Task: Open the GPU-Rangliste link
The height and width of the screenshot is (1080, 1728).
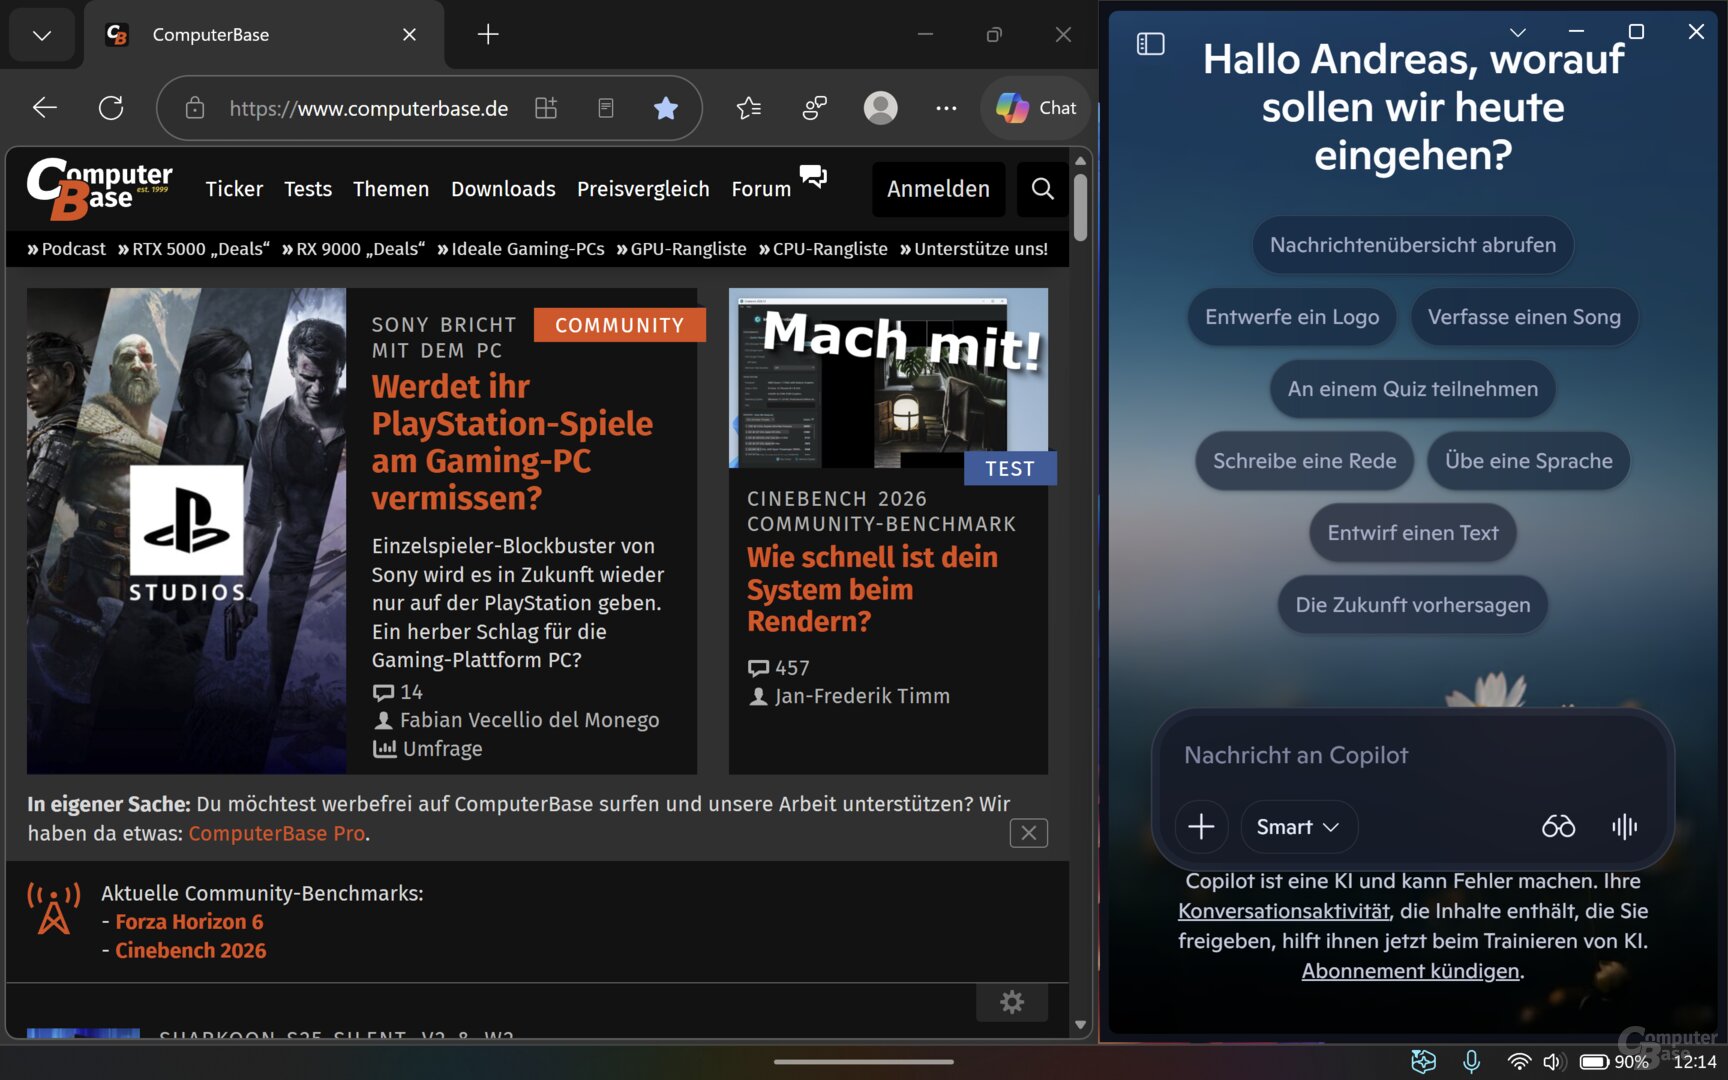Action: (681, 249)
